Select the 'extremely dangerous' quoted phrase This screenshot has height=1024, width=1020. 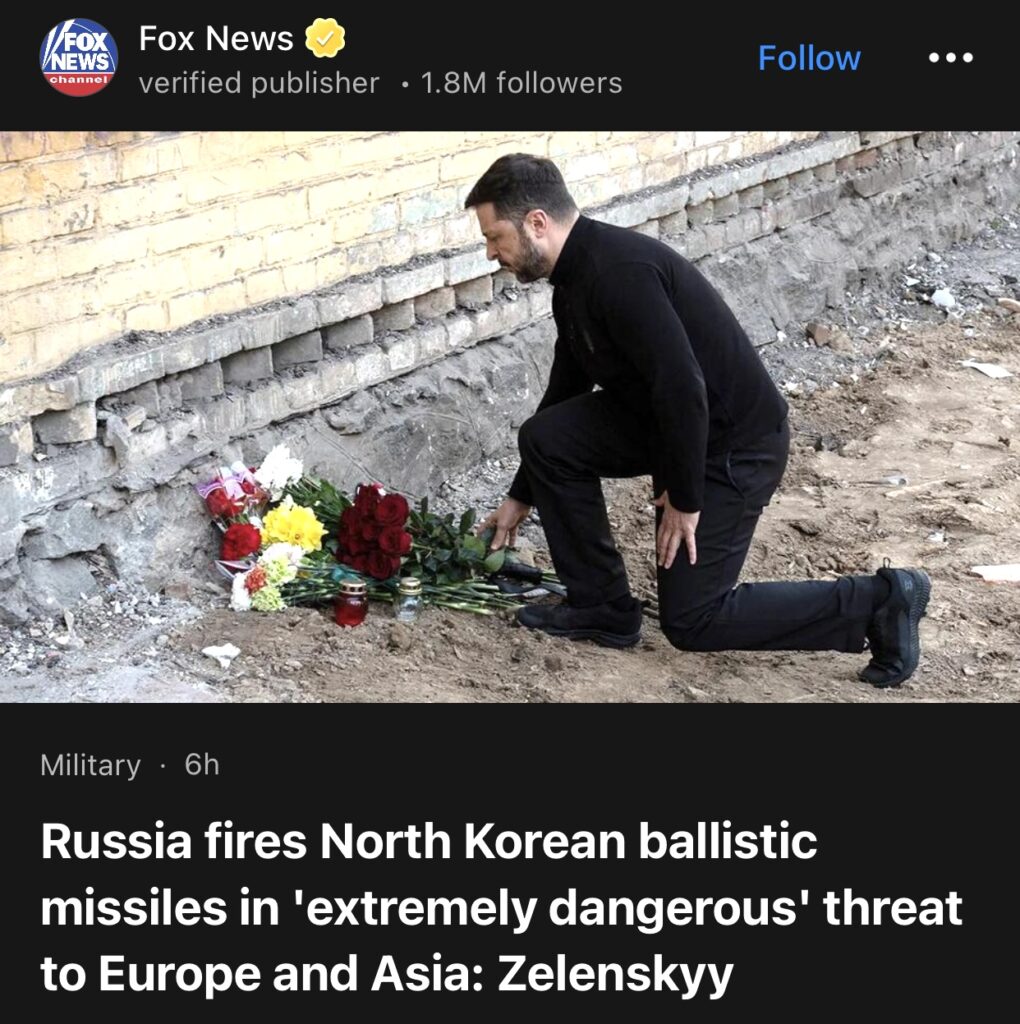click(551, 908)
